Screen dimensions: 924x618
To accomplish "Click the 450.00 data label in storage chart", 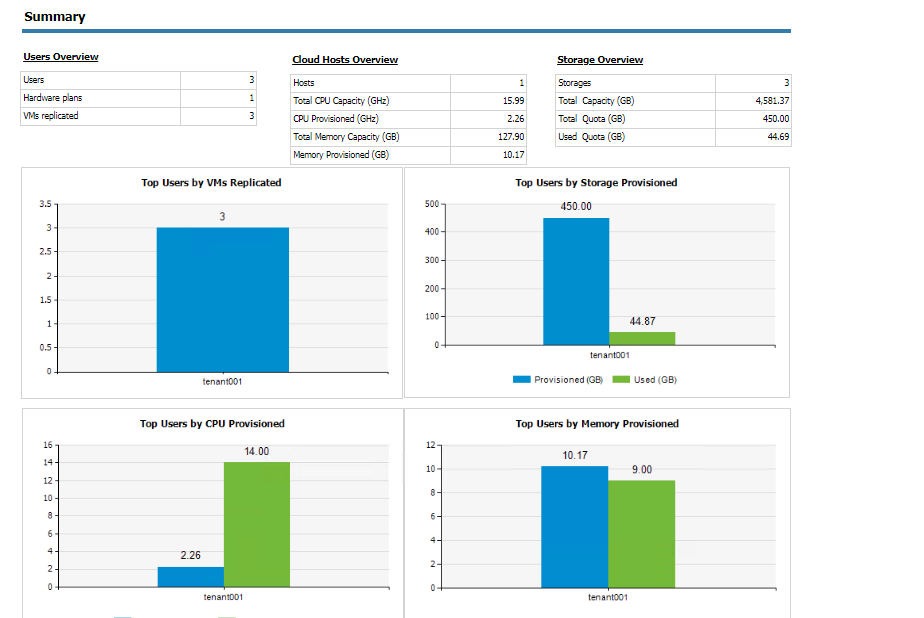I will pos(576,206).
